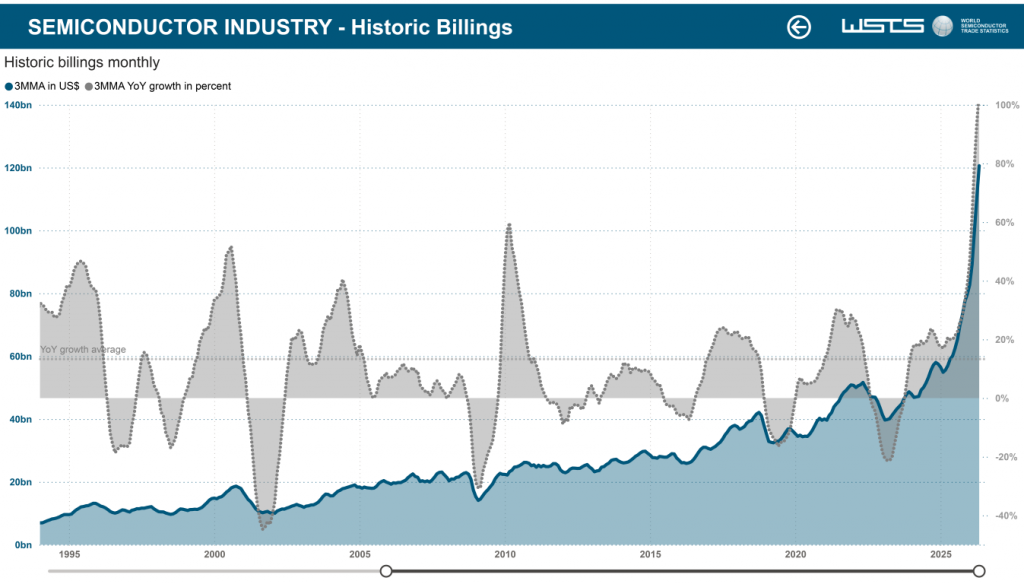1024x584 pixels.
Task: Click the WSTS globe emblem
Action: coord(942,26)
